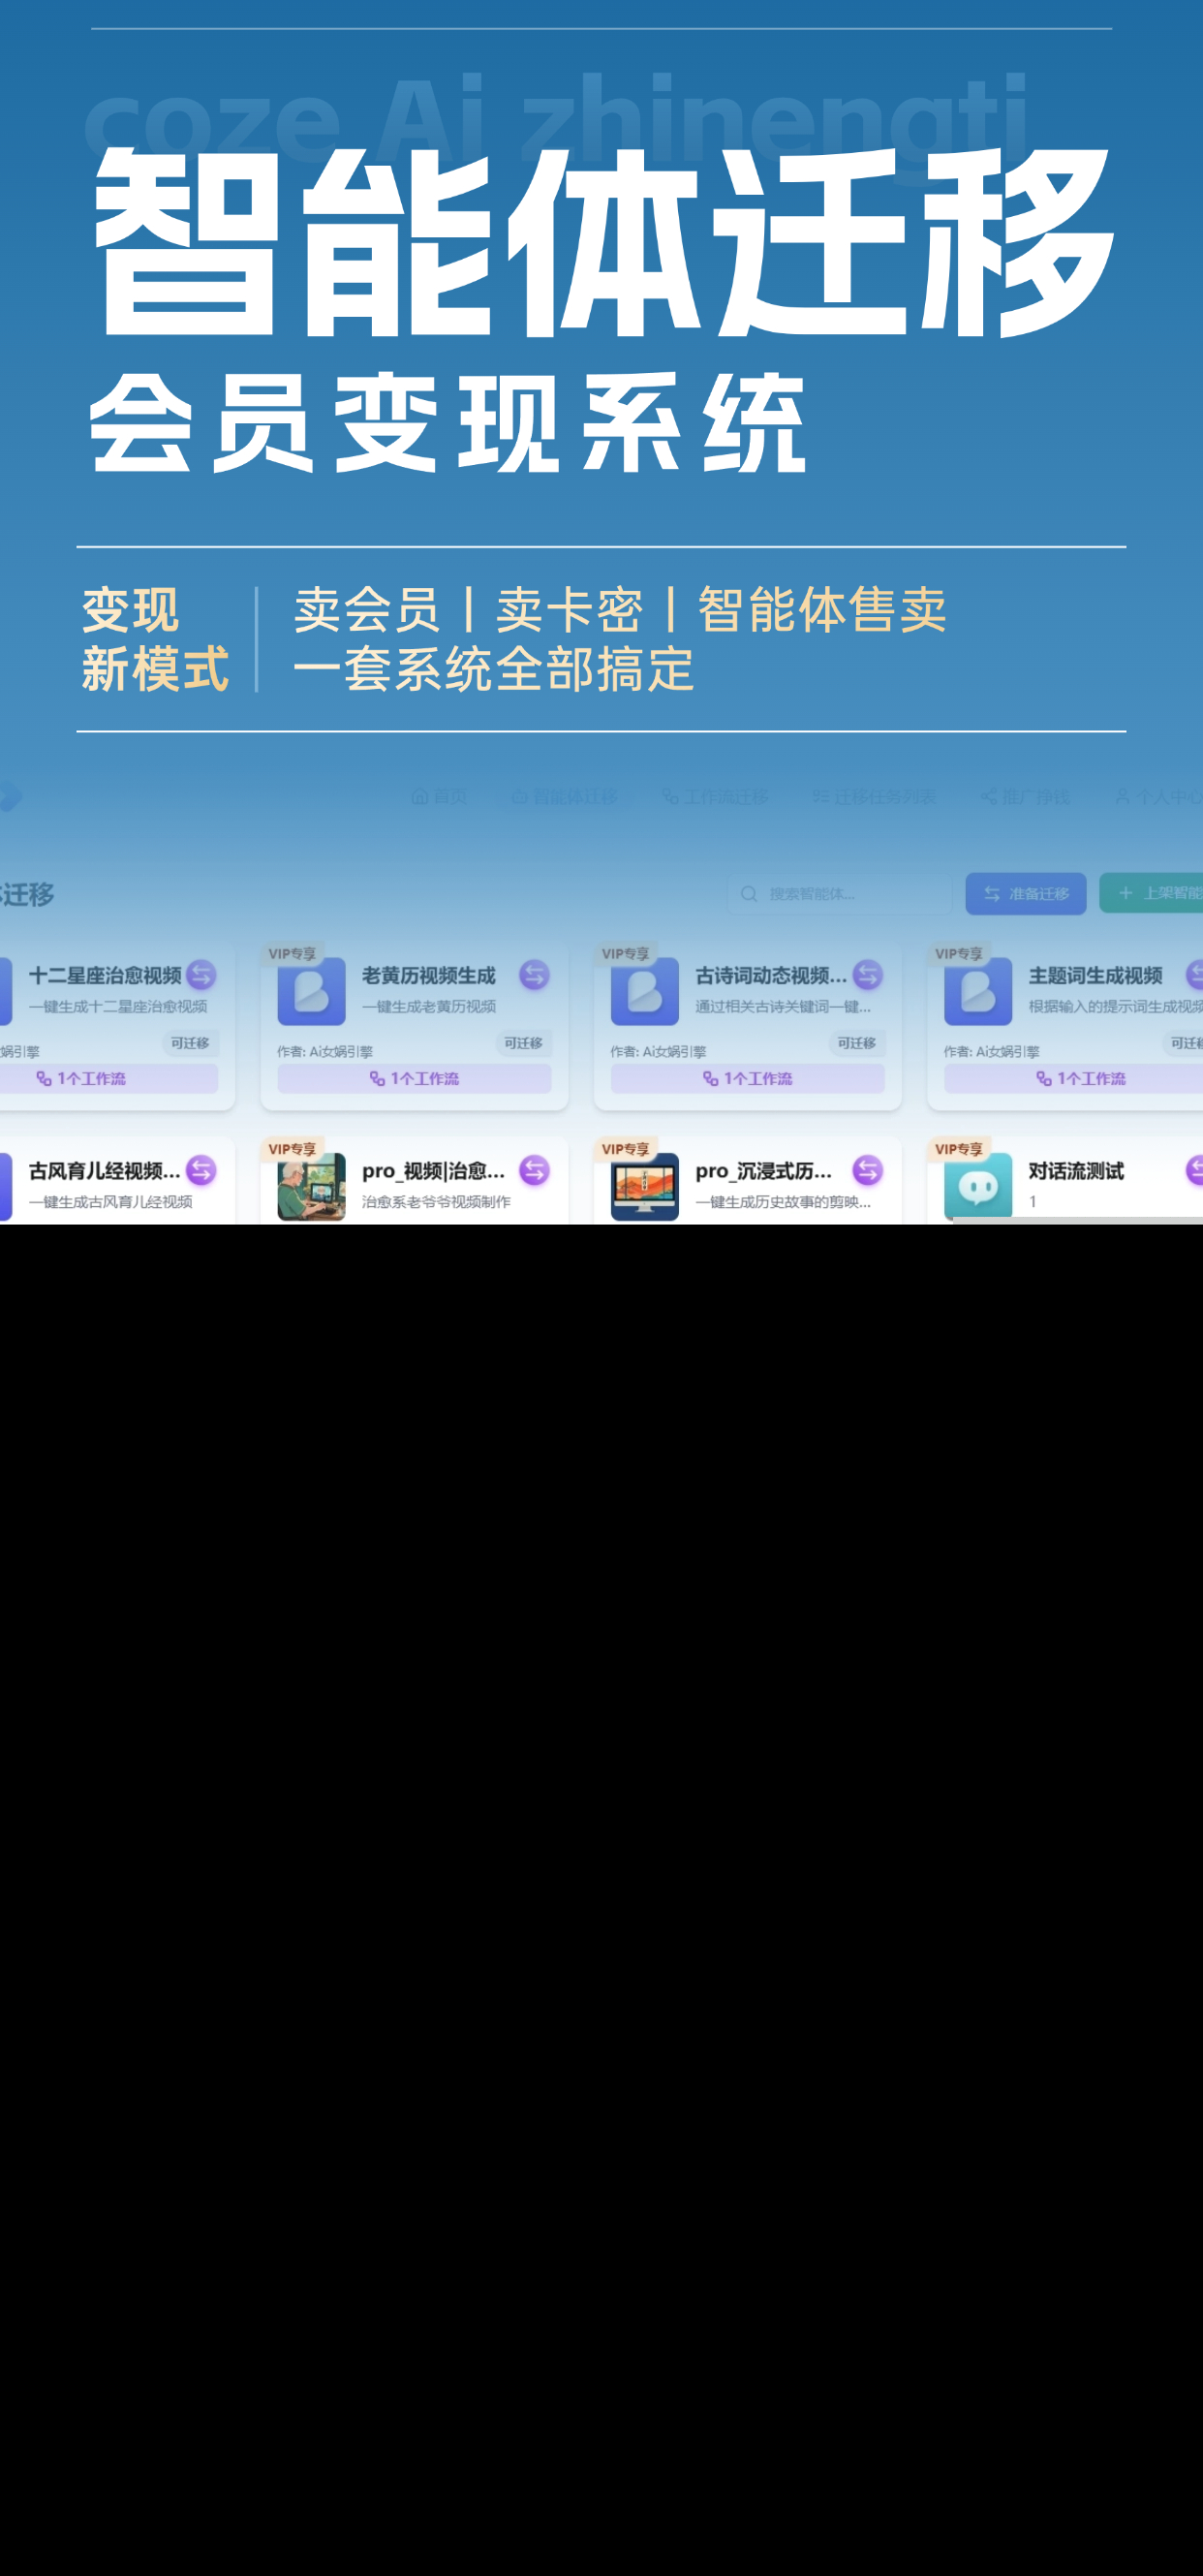Open the pro_视频|治愈 grandpa thumbnail
The width and height of the screenshot is (1203, 2576).
[311, 1186]
